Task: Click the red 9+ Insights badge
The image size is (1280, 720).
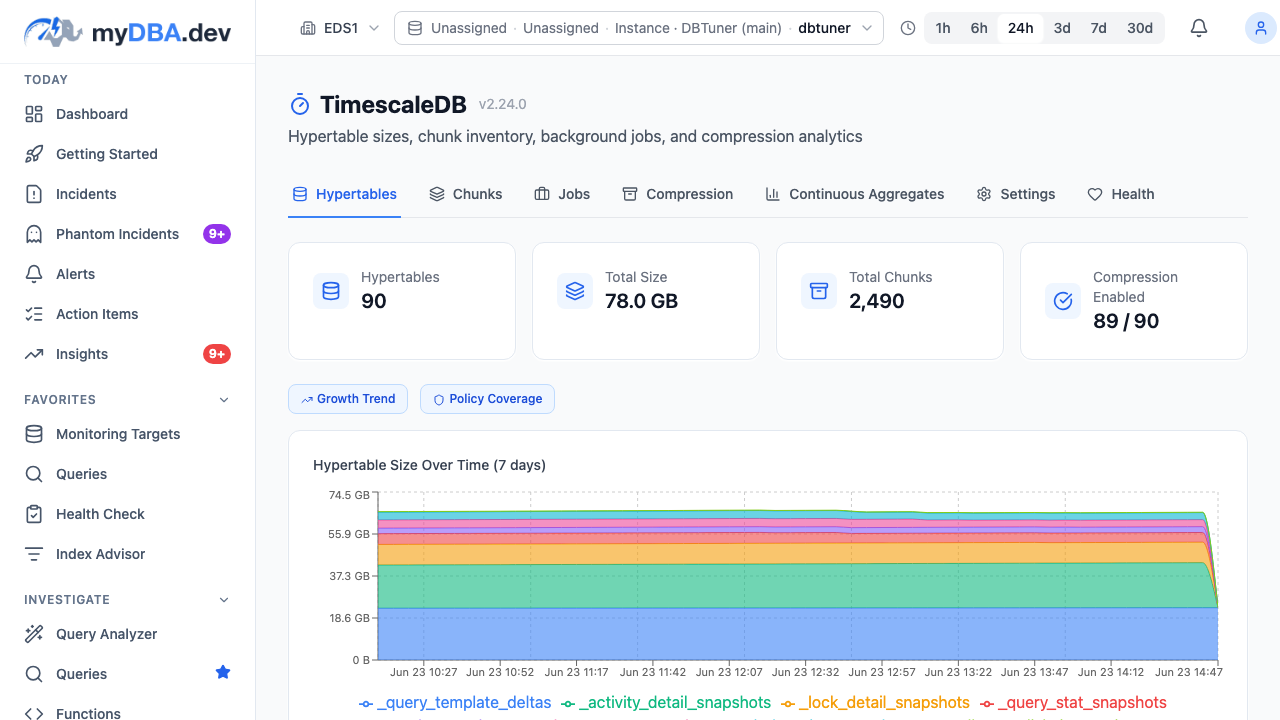Action: coord(217,354)
